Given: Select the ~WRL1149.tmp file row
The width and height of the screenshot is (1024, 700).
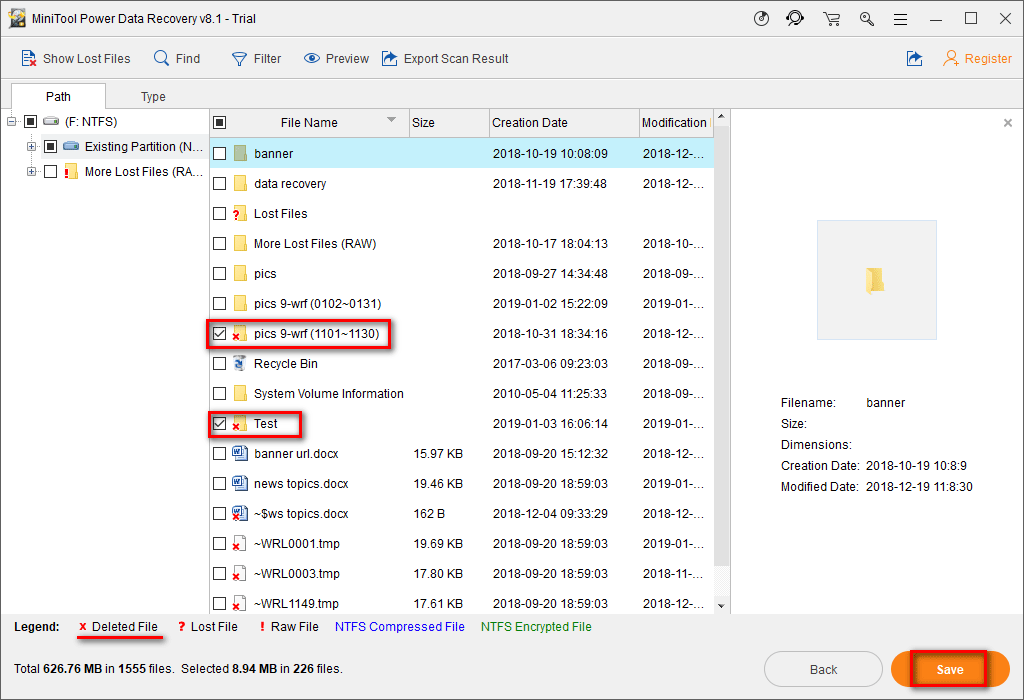Looking at the screenshot, I should [462, 603].
